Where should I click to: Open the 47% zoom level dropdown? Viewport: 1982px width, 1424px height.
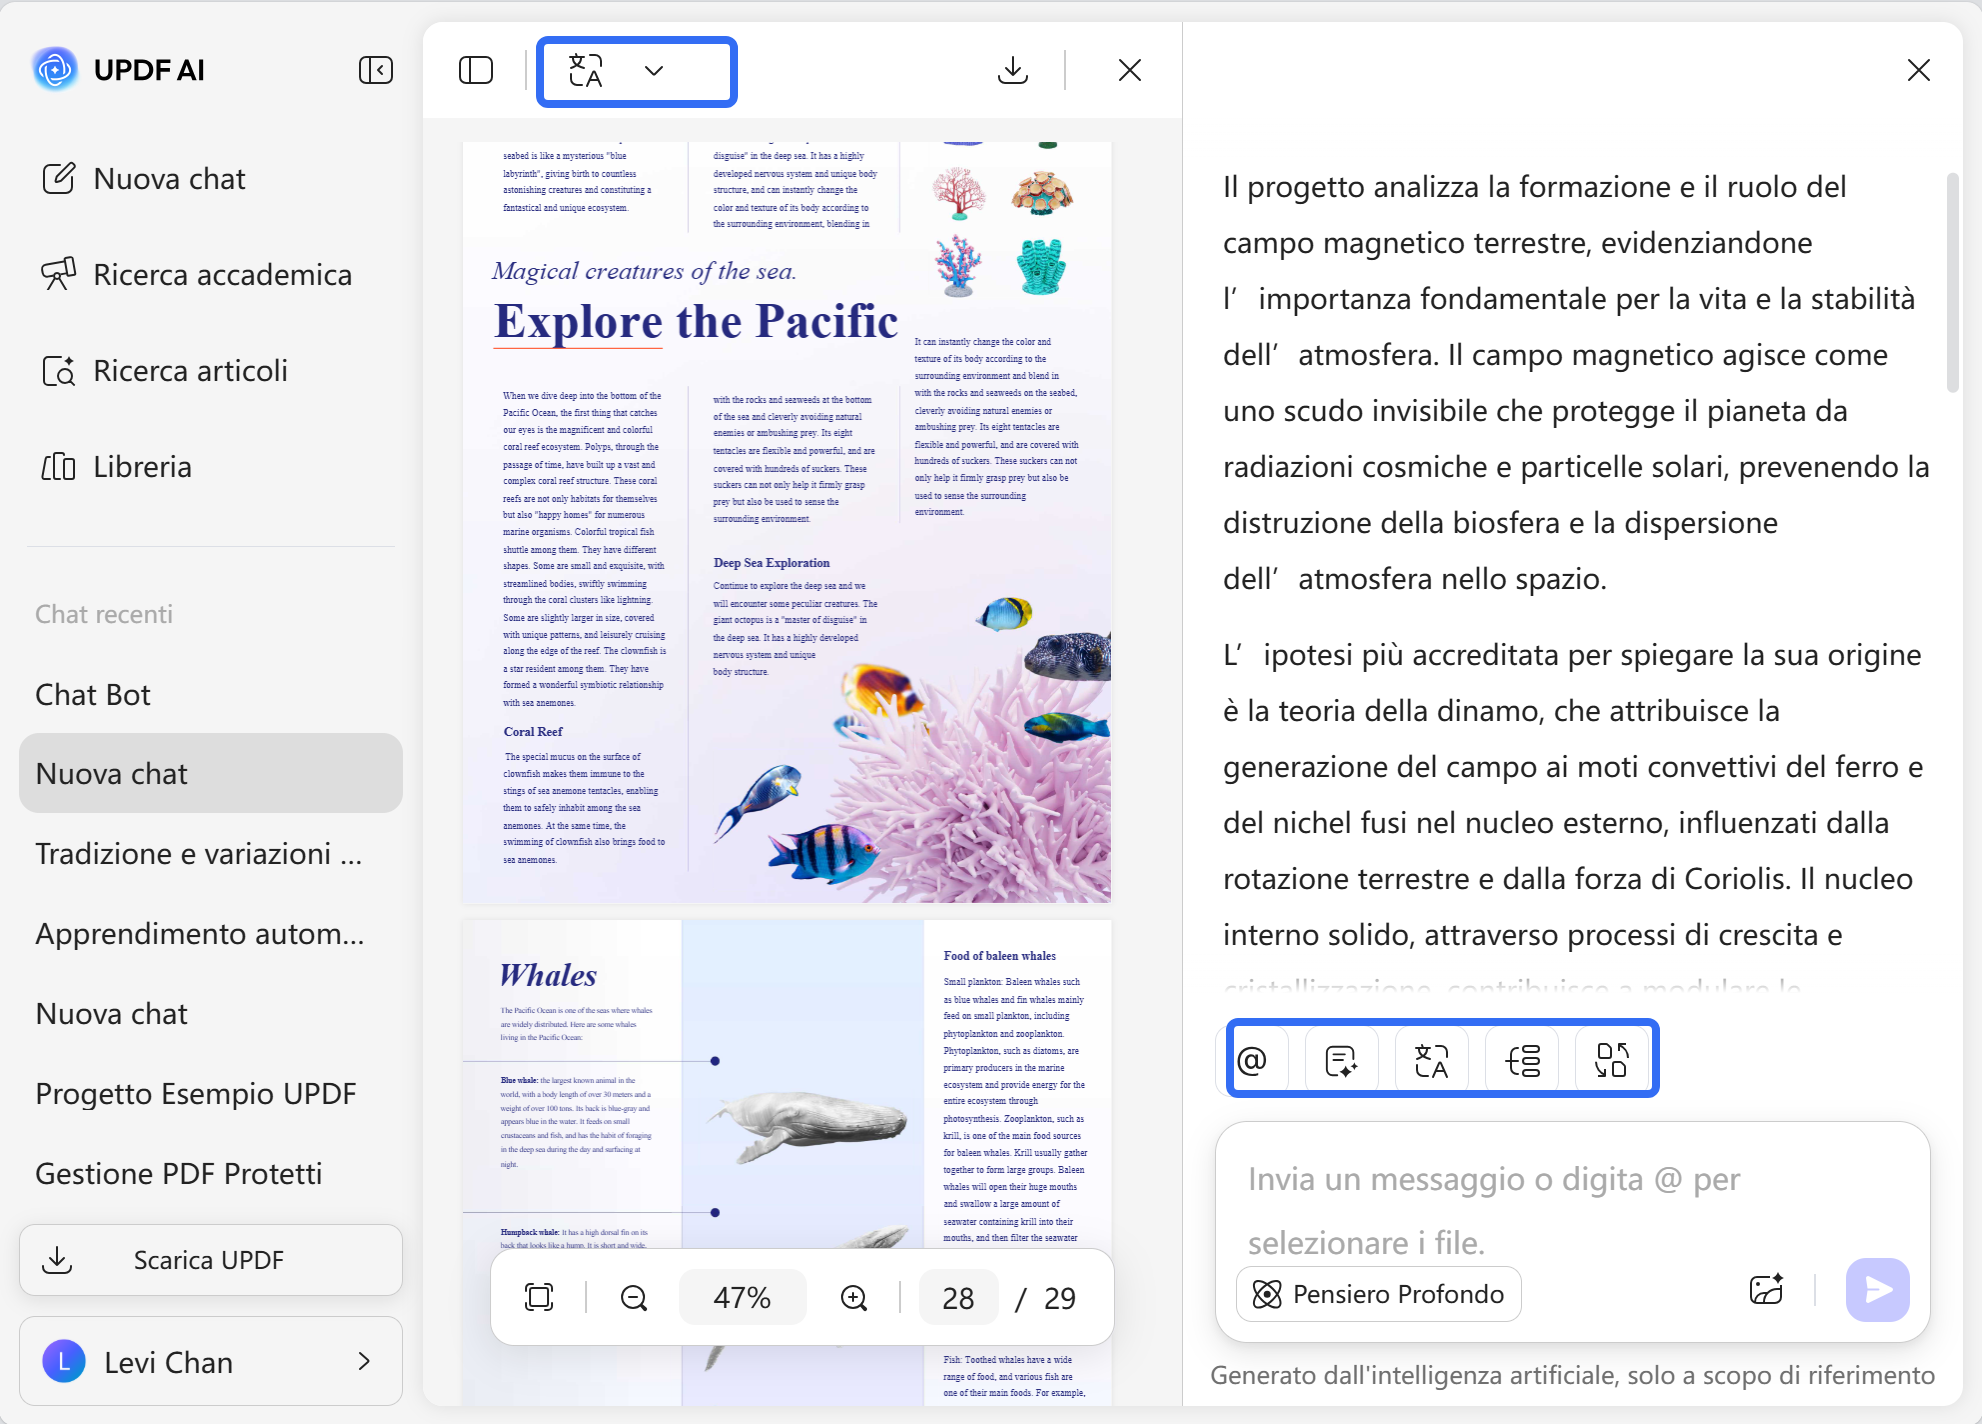[742, 1298]
